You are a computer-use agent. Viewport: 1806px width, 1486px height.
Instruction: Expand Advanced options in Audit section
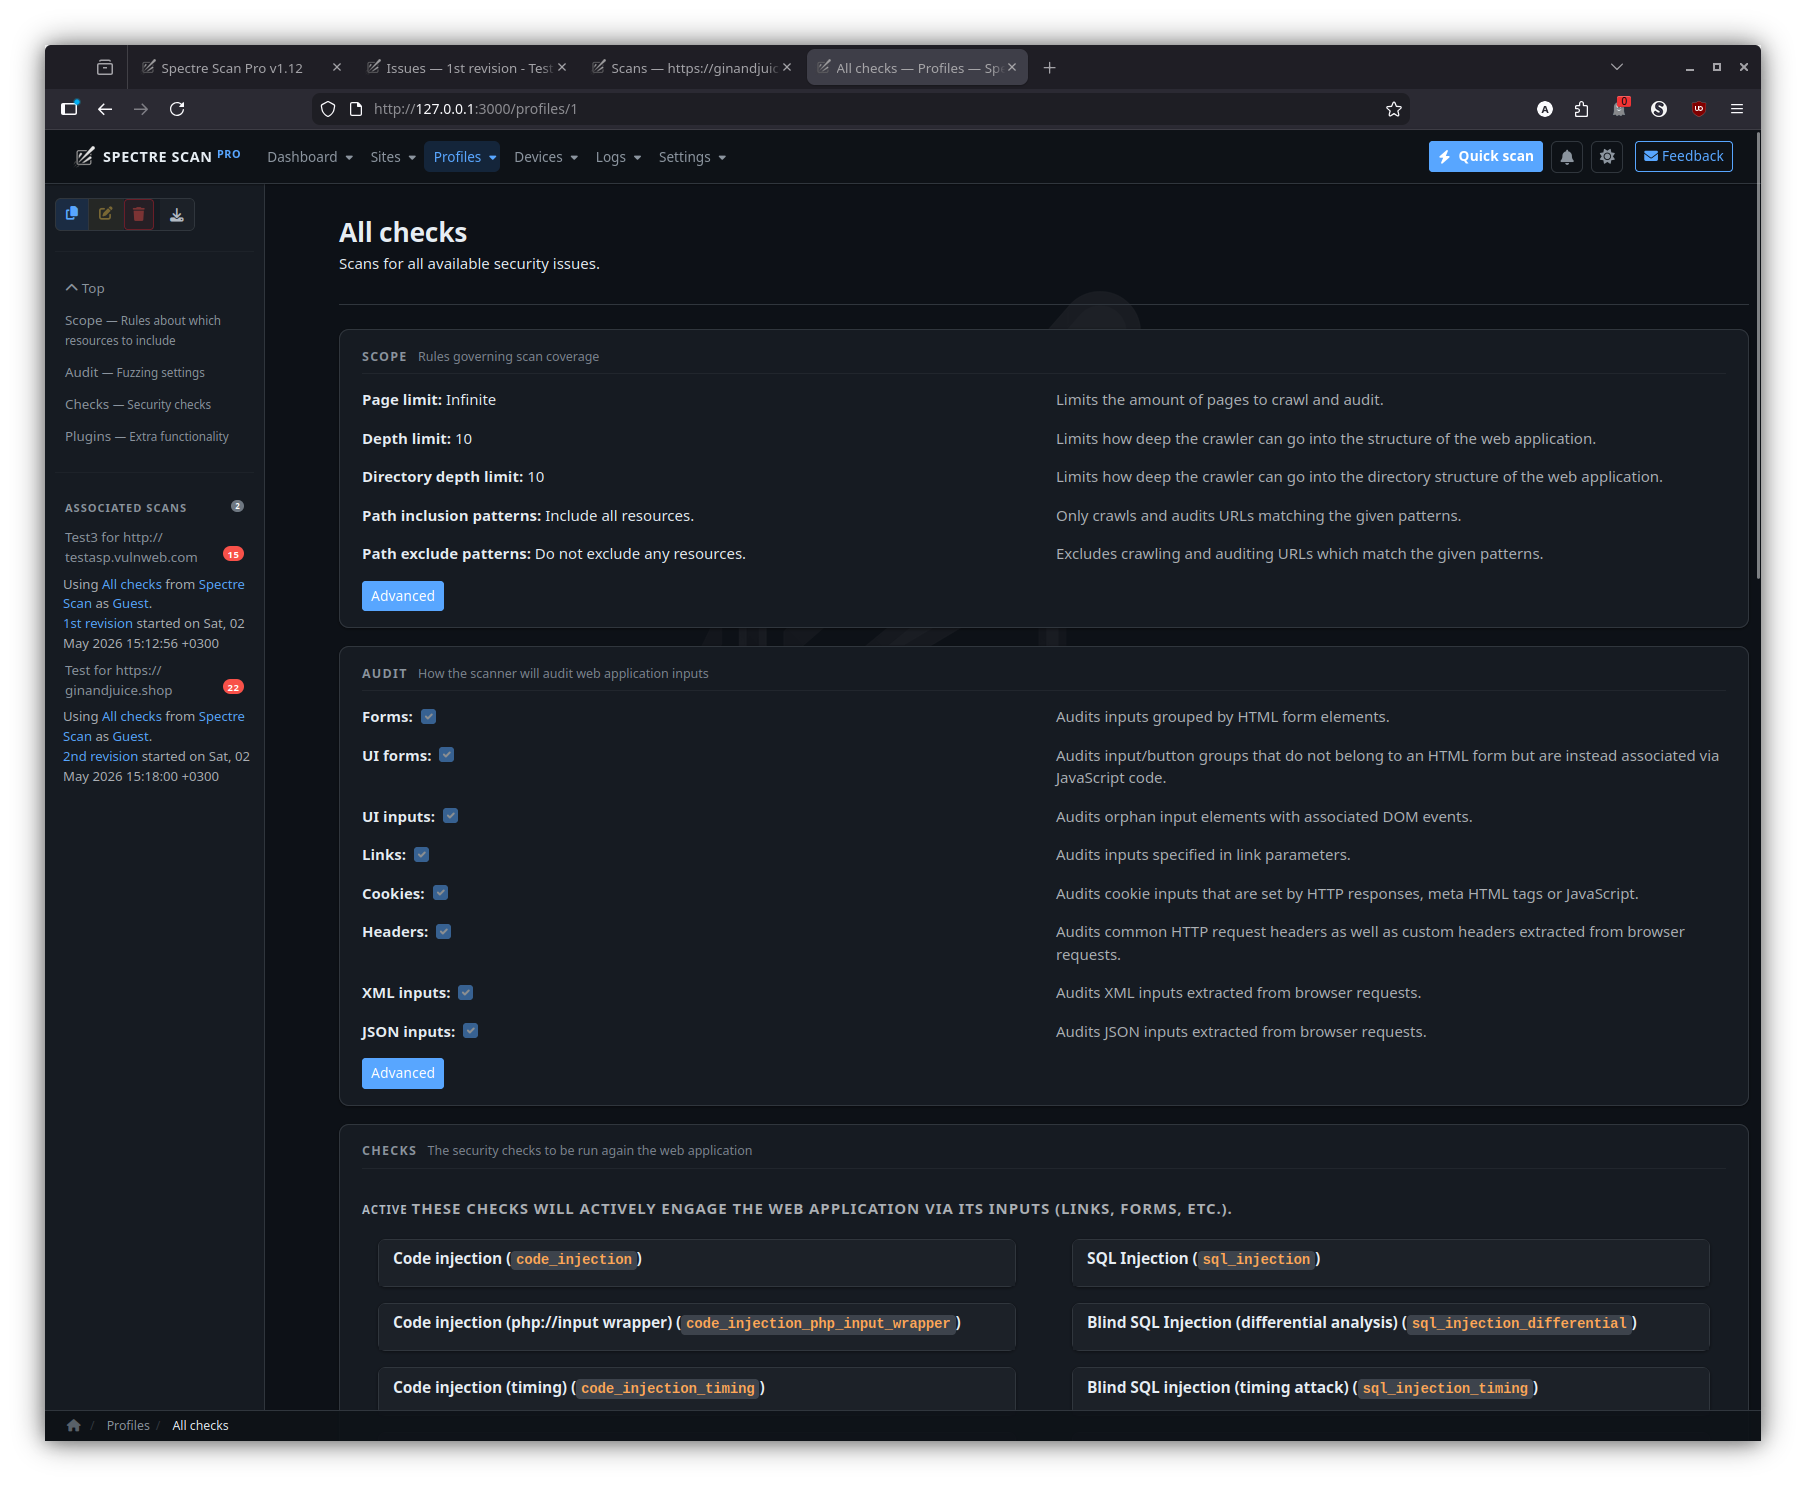pos(403,1073)
